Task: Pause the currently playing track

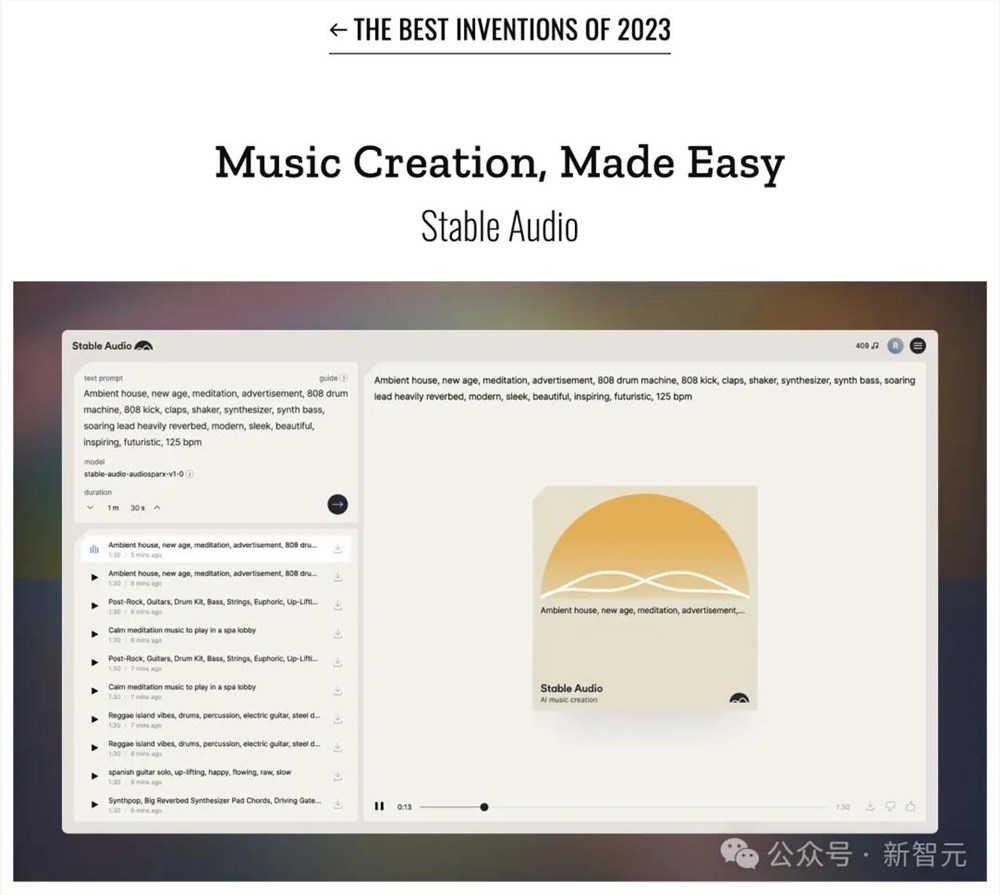Action: pyautogui.click(x=379, y=806)
